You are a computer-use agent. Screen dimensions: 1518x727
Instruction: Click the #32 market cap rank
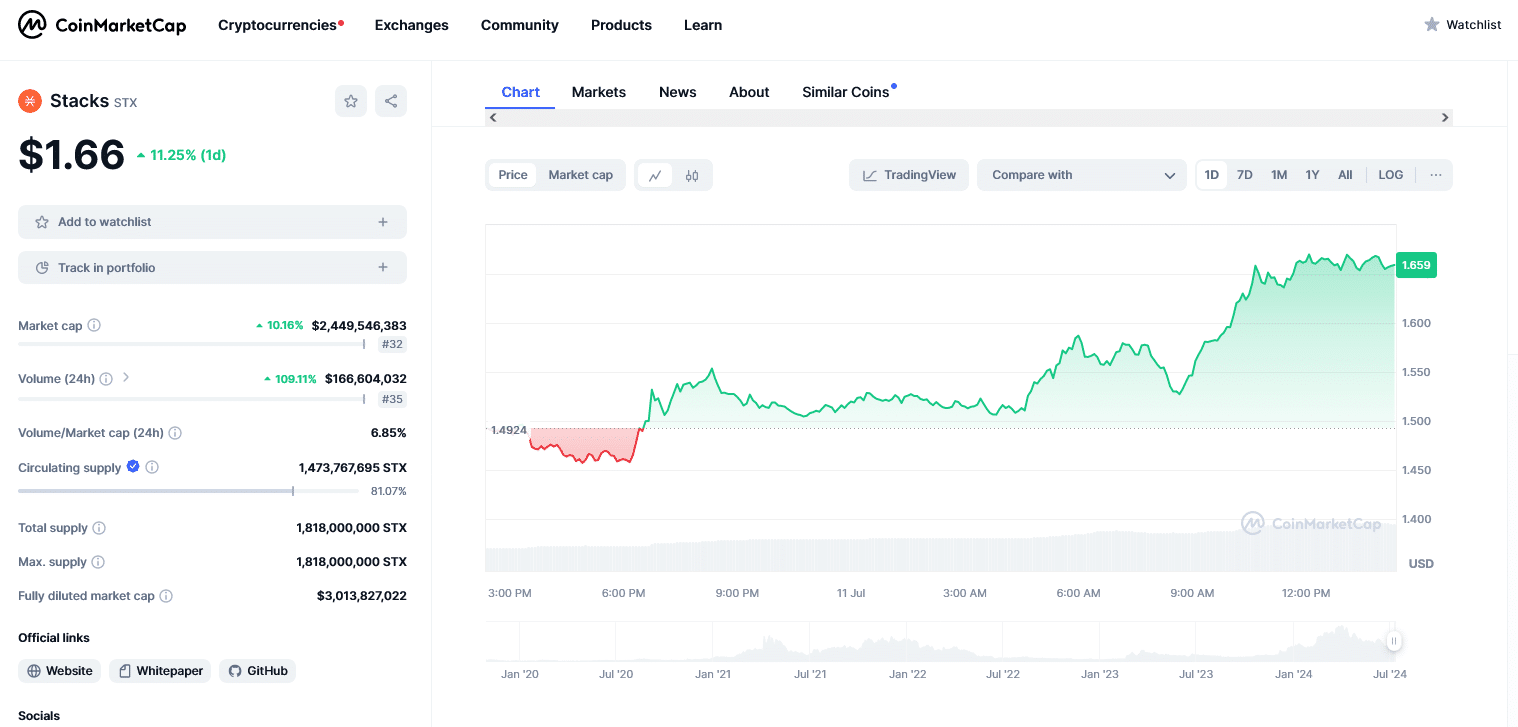[392, 345]
